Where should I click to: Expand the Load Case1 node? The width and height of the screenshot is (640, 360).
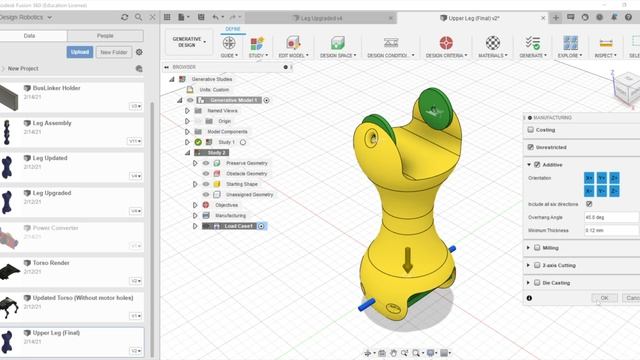[x=195, y=226]
